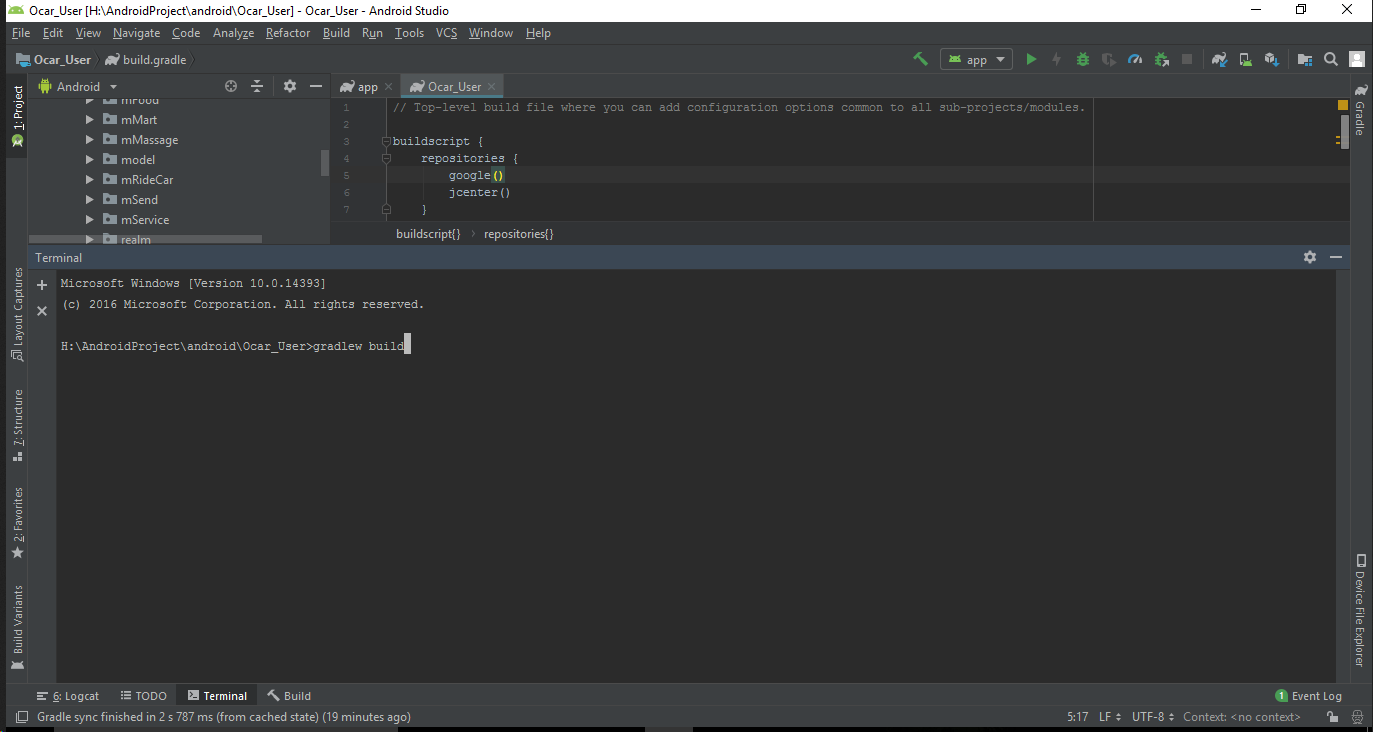
Task: Click the Ocar_User breadcrumb in navigation bar
Action: [53, 60]
